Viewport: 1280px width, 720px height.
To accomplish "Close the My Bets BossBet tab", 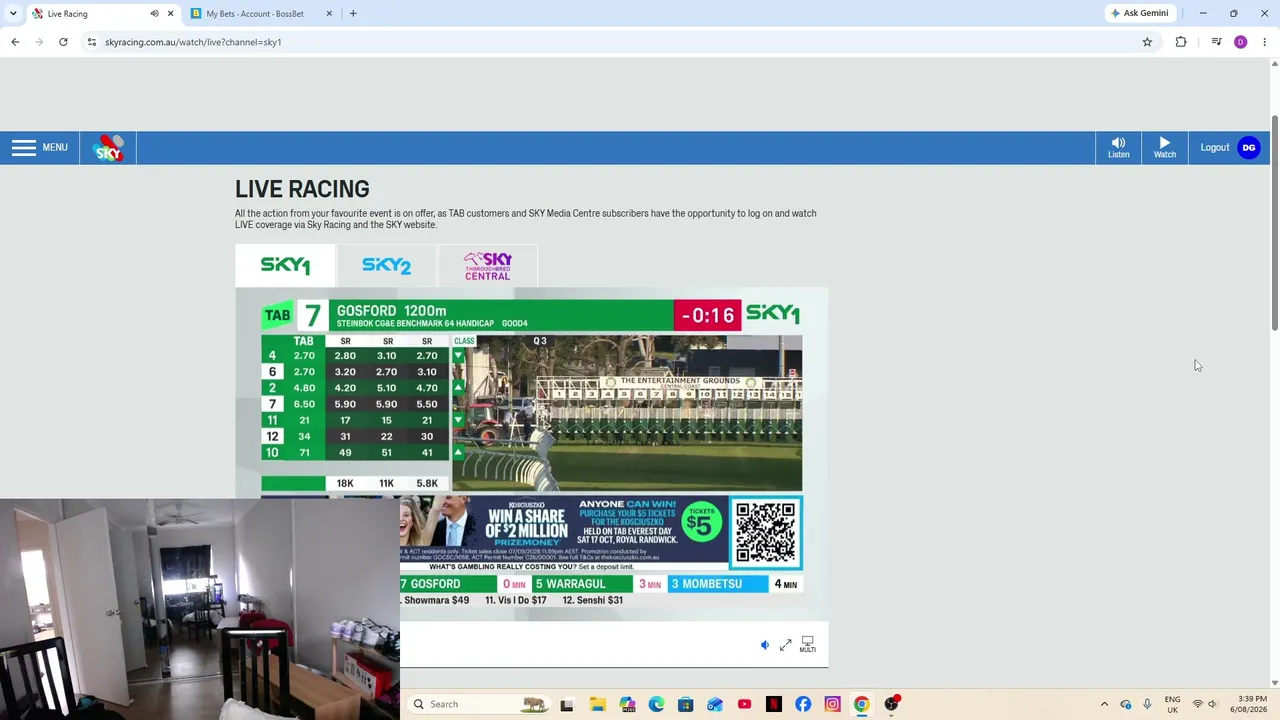I will pos(329,13).
